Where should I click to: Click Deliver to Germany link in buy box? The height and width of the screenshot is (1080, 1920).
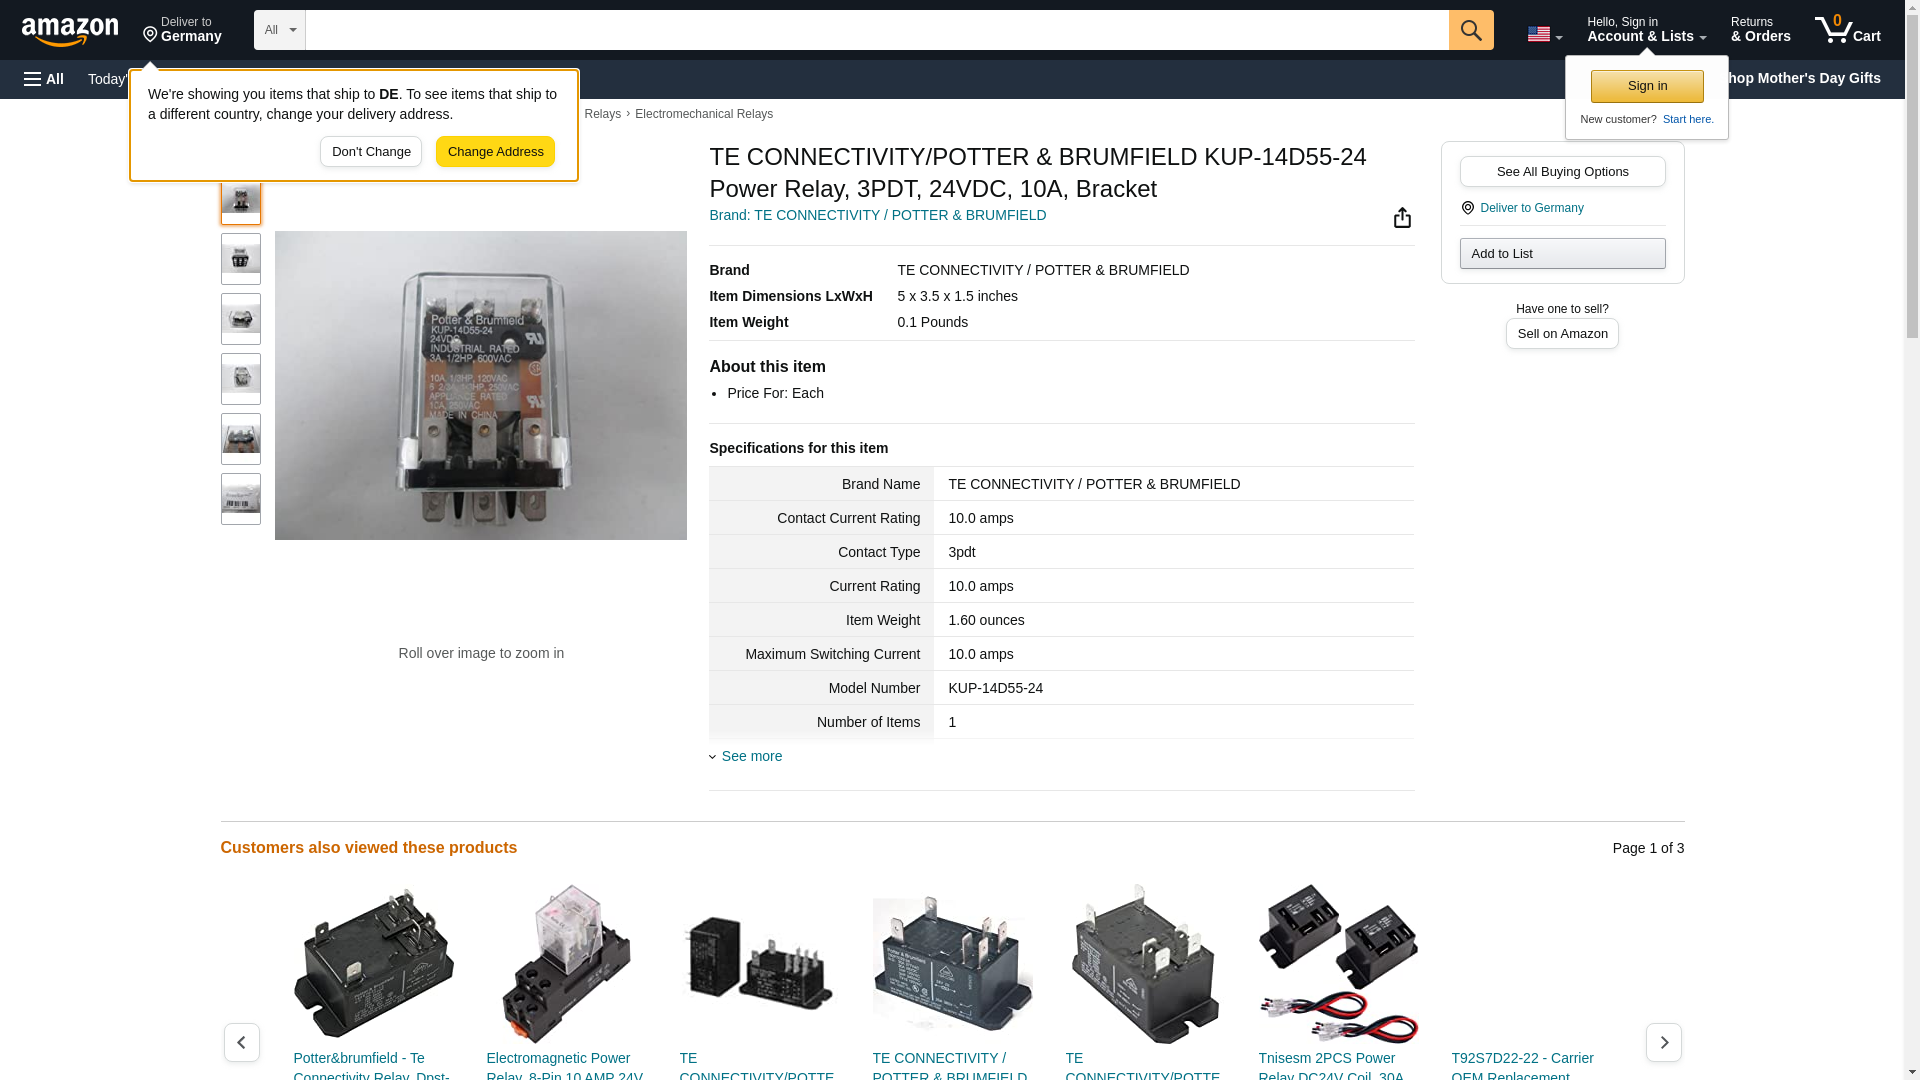point(1531,208)
